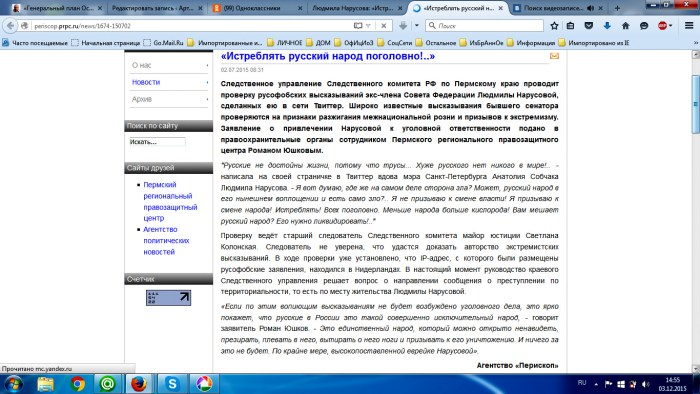Viewport: 700px width, 394px height.
Task: Click the article headline link
Action: pyautogui.click(x=328, y=56)
